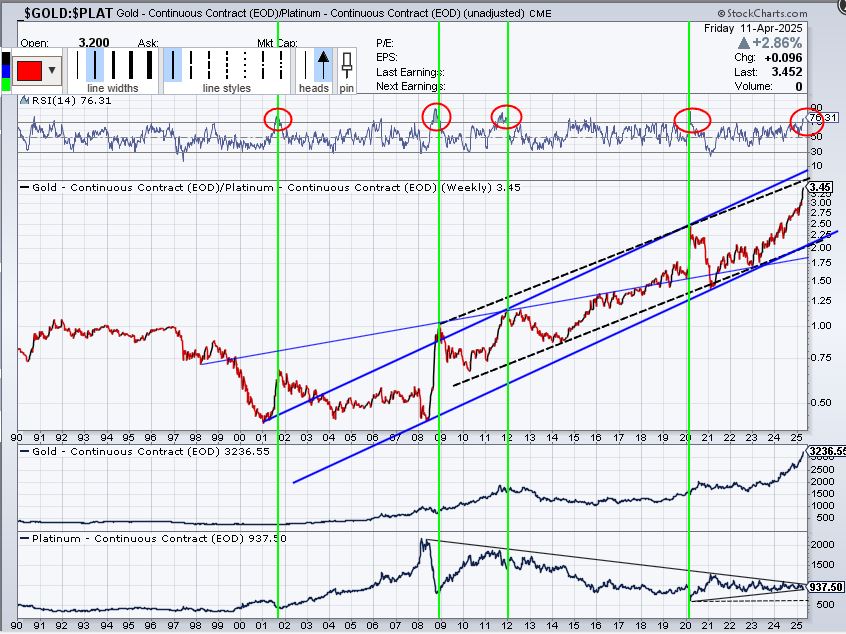The width and height of the screenshot is (846, 634).
Task: Pick the blue color from the palette strip
Action: click(5, 71)
